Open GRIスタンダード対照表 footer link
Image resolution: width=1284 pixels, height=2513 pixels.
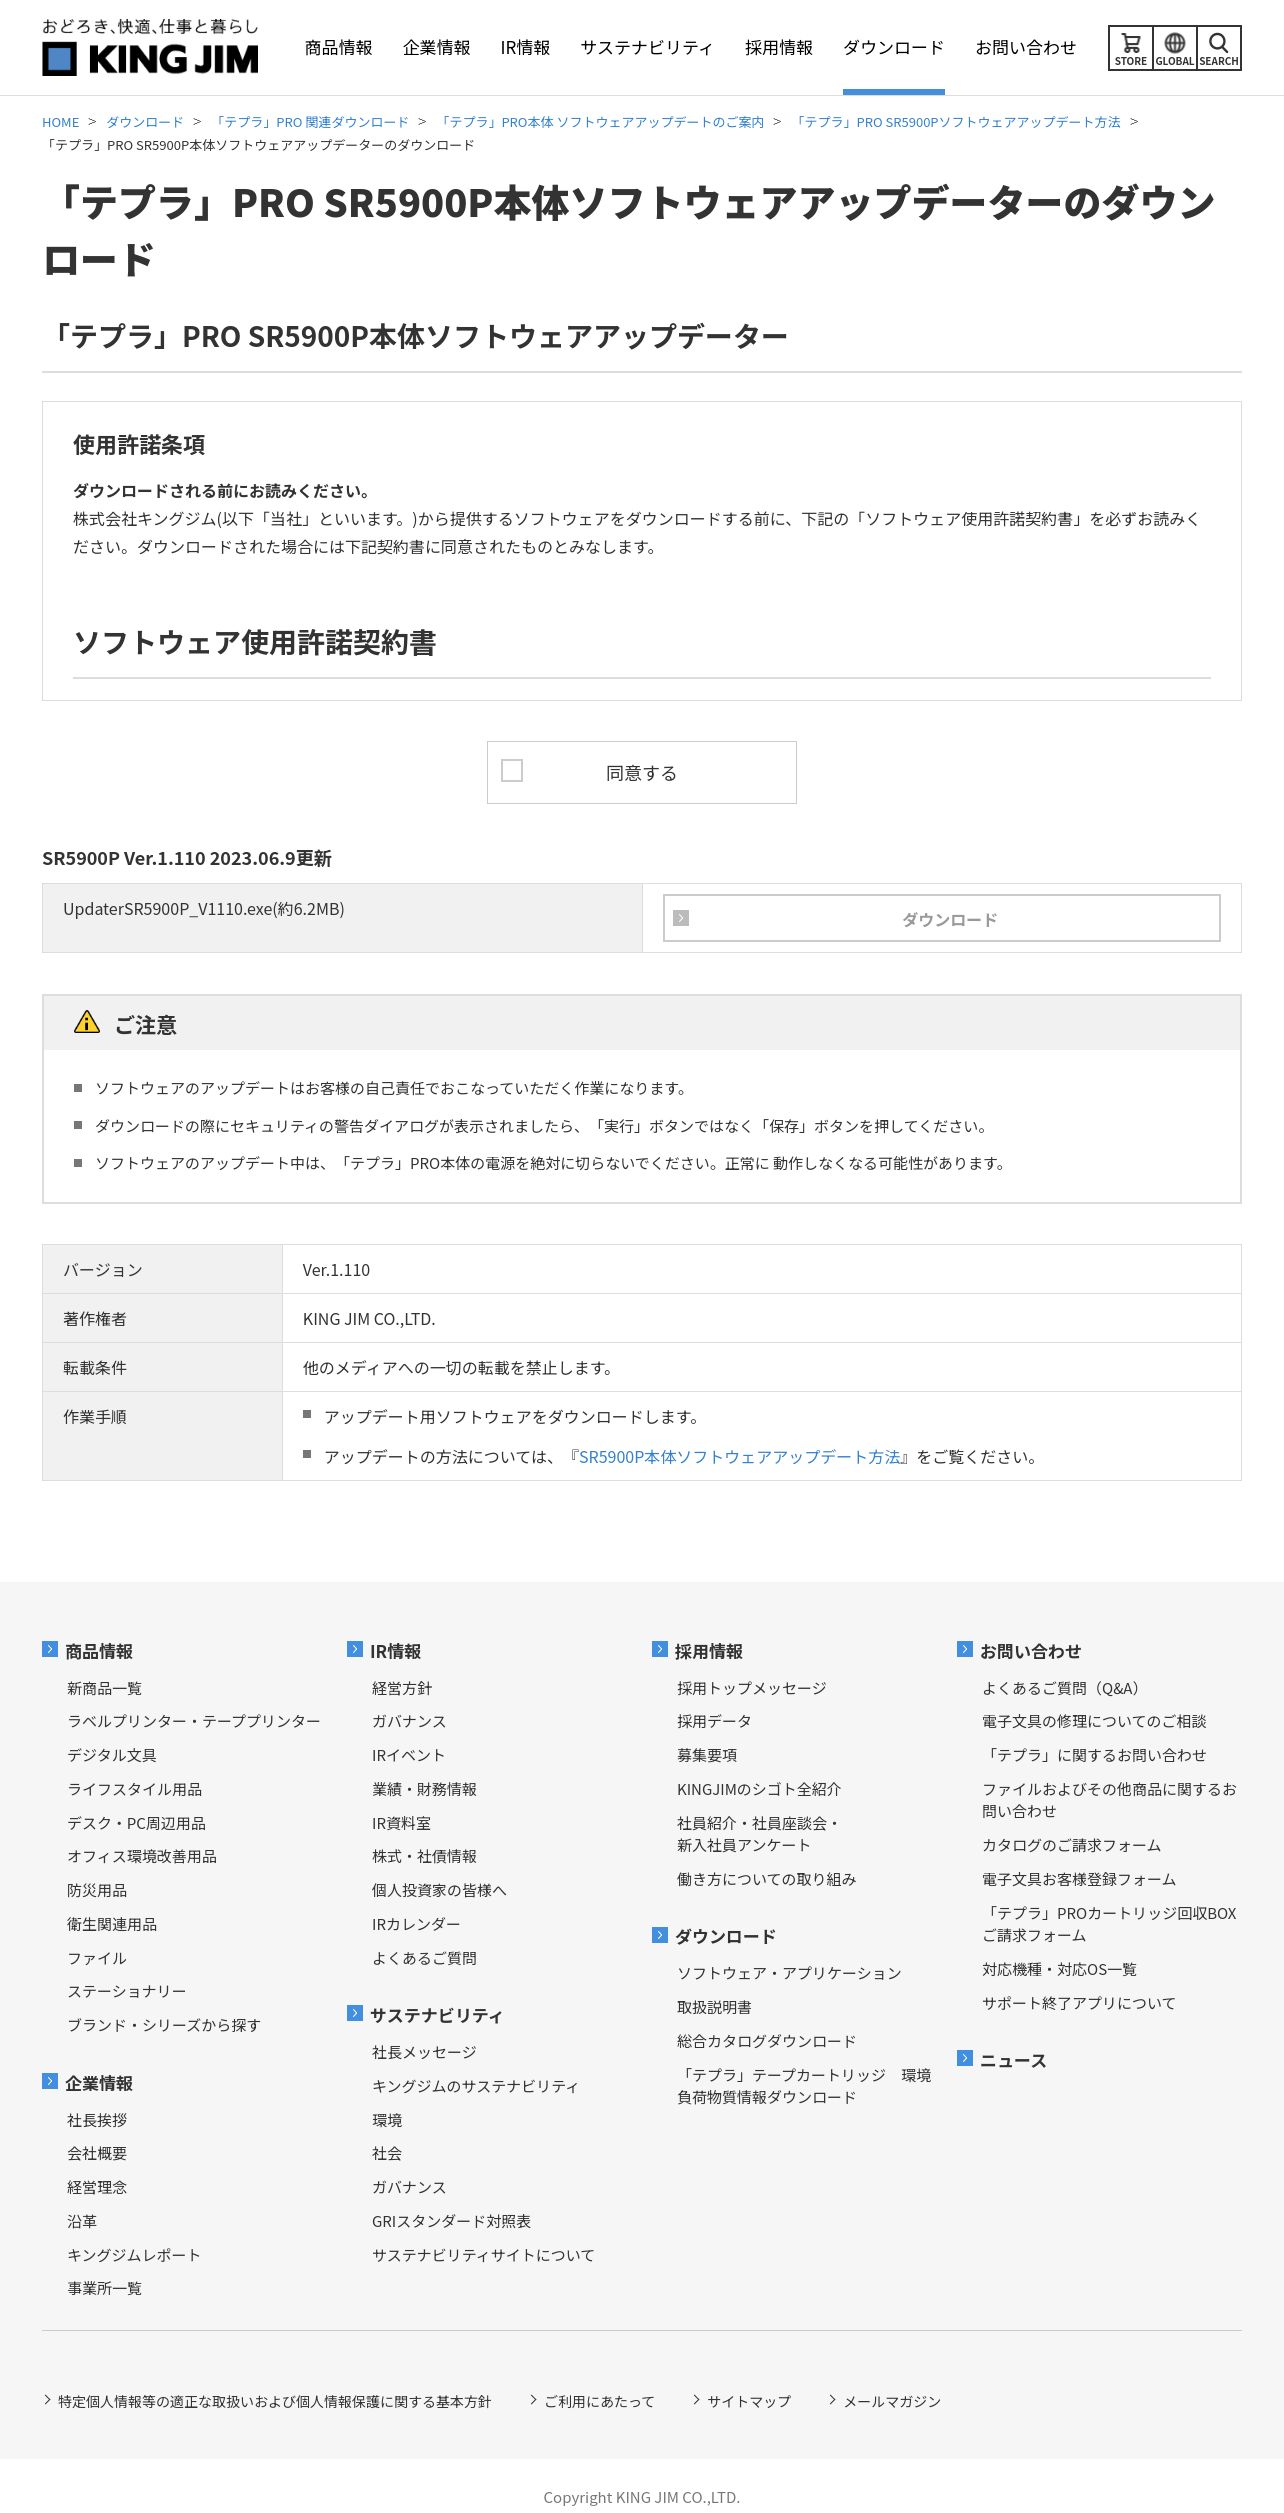point(451,2221)
